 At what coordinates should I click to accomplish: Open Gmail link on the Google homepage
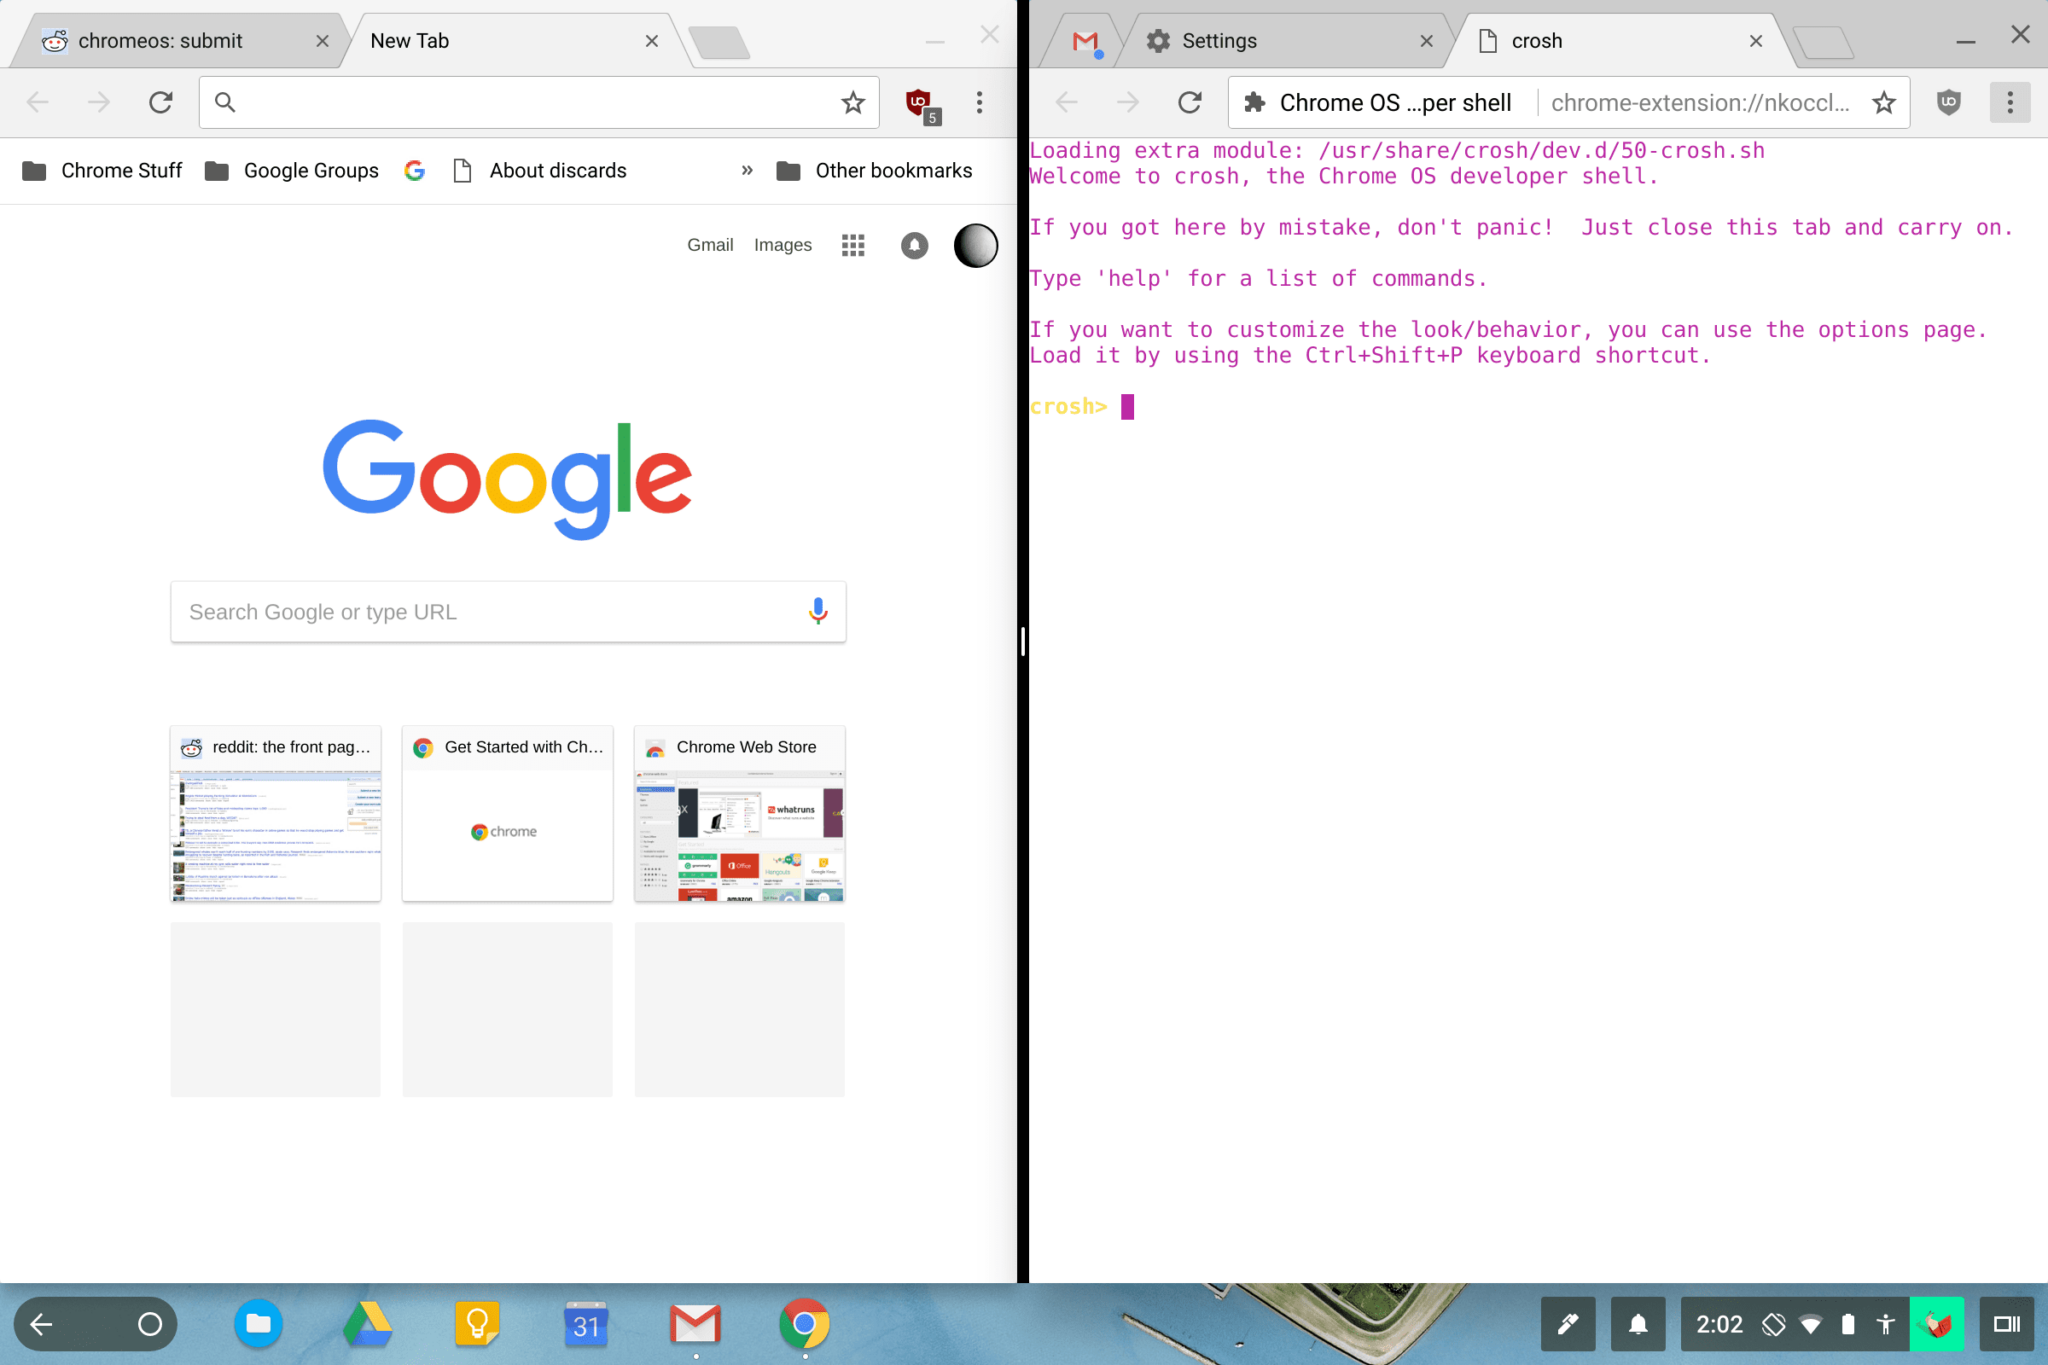pos(709,244)
